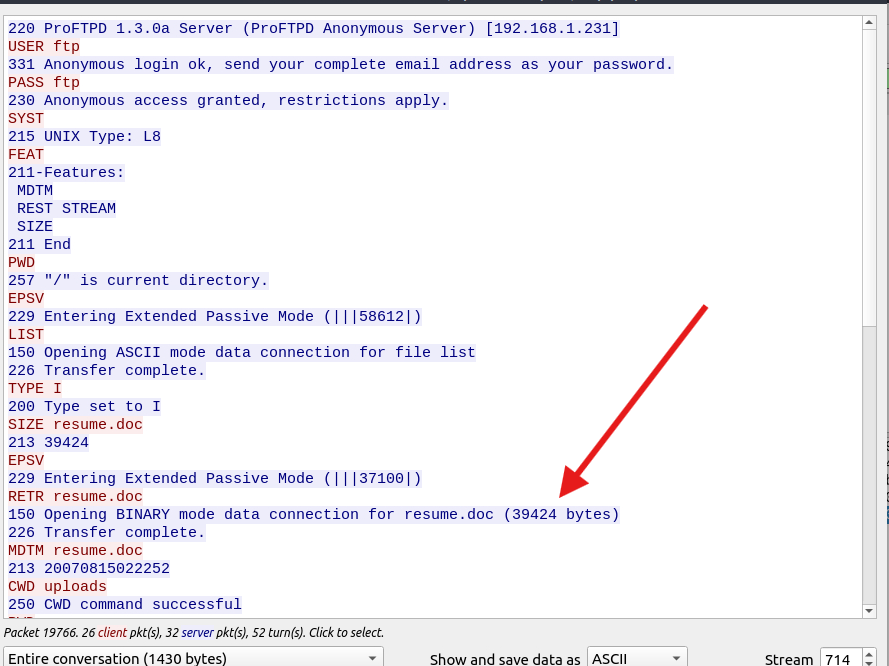Image resolution: width=889 pixels, height=666 pixels.
Task: Click the '331 Anonymous login ok' server line
Action: (x=340, y=65)
